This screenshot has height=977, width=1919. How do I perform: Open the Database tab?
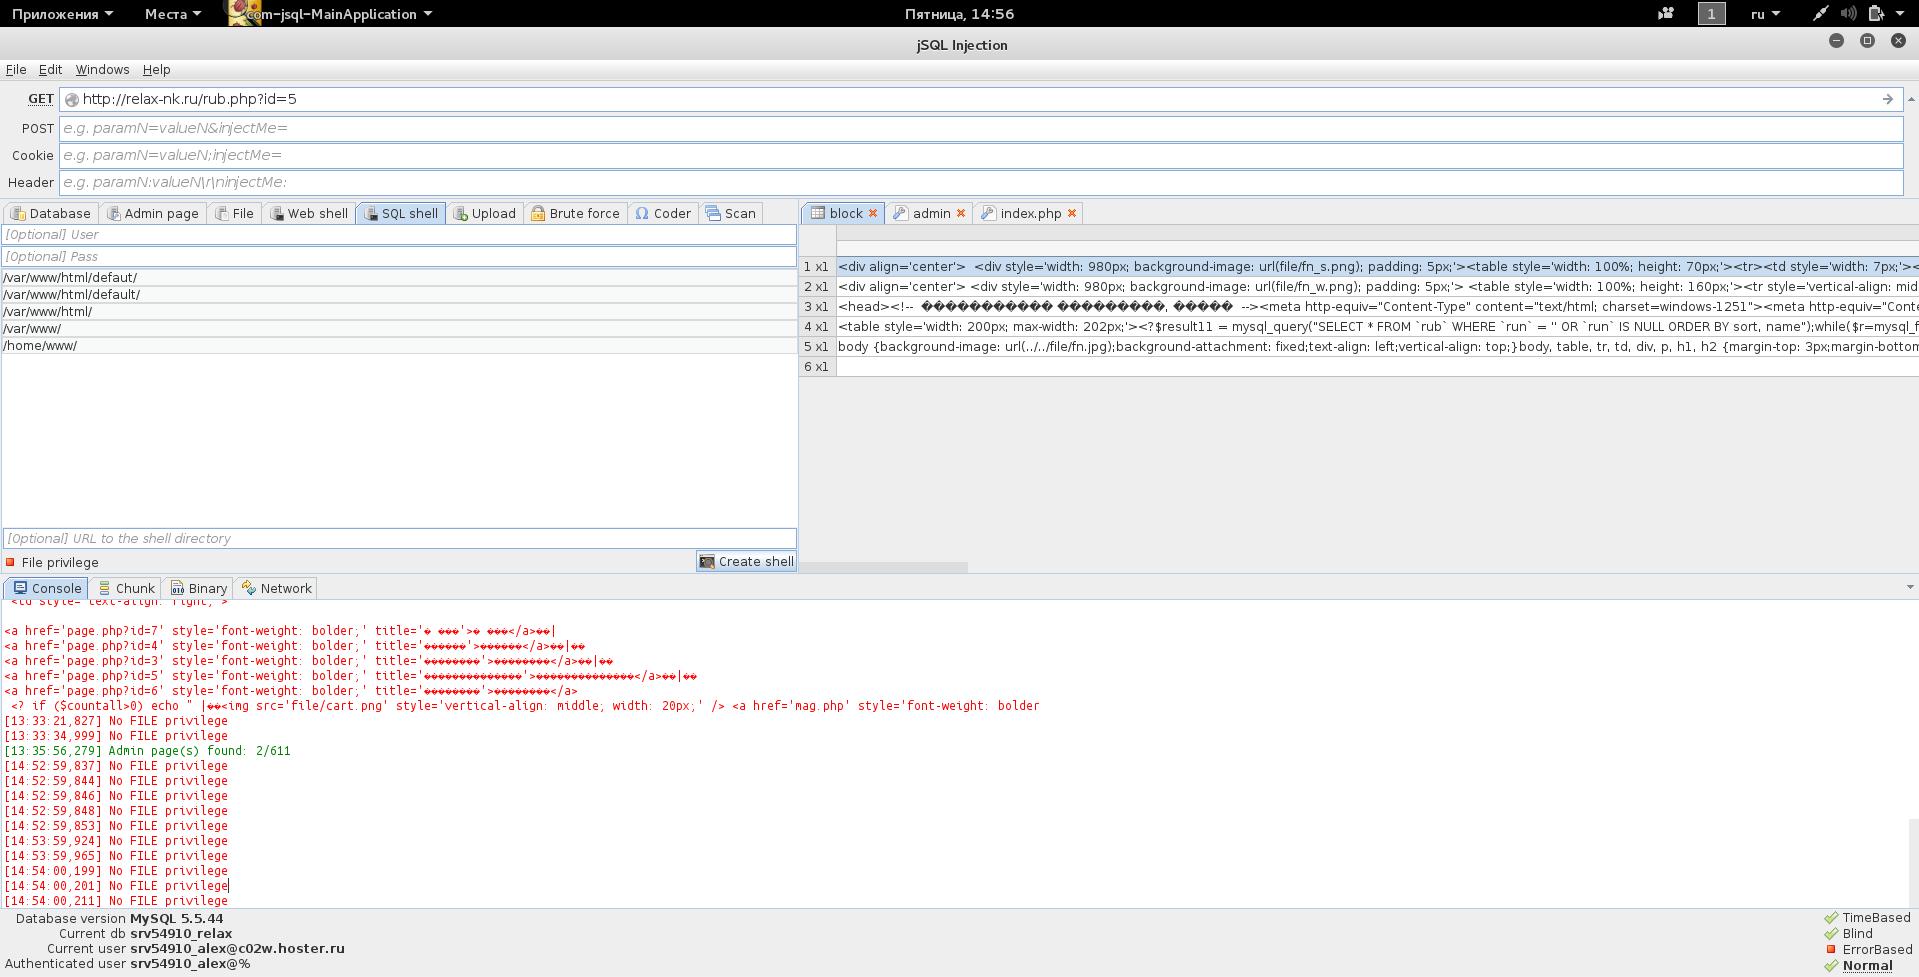coord(51,213)
